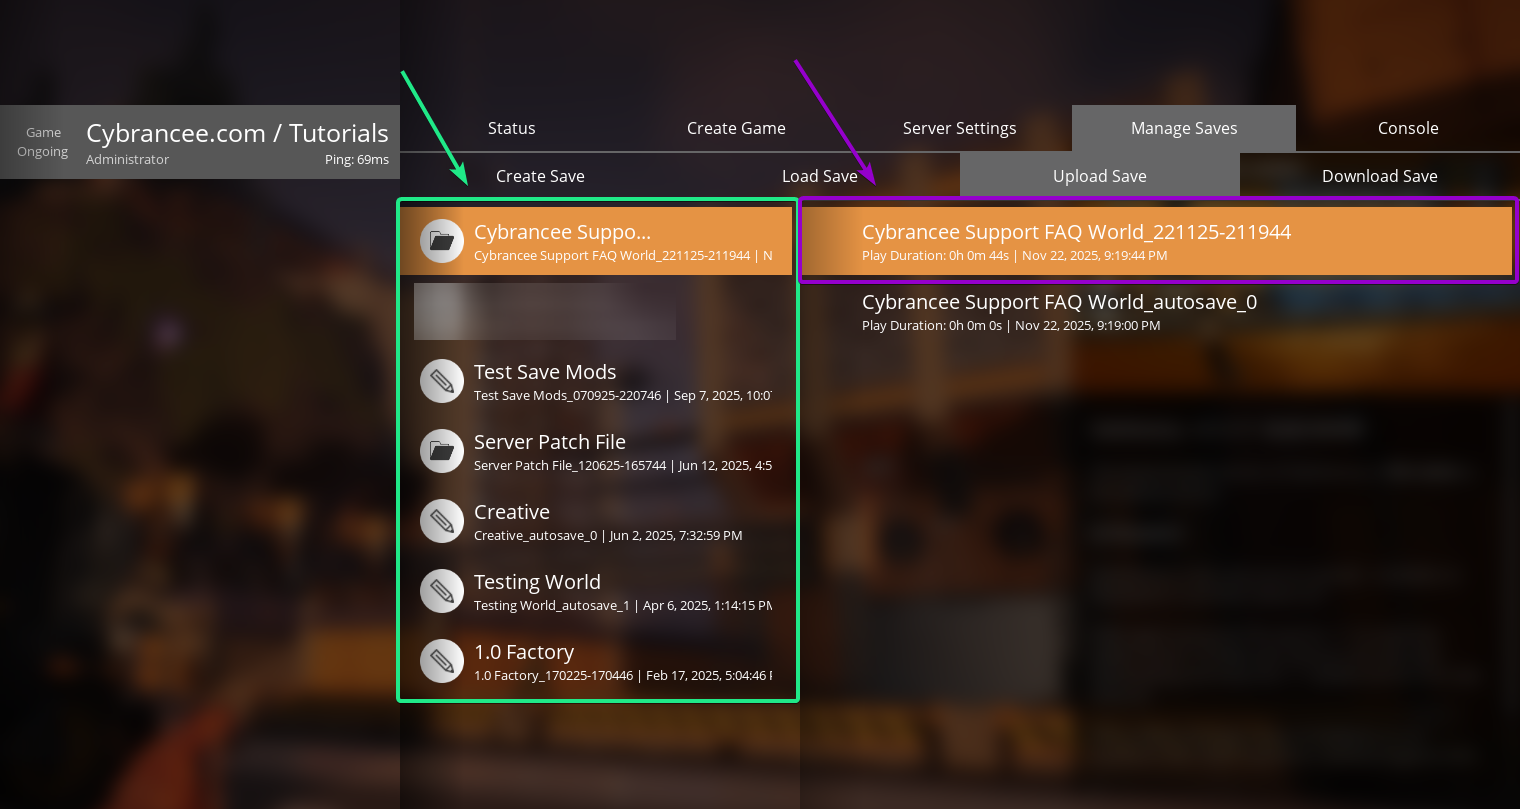Switch to the Load Save sub-tab
This screenshot has height=809, width=1520.
tap(820, 176)
